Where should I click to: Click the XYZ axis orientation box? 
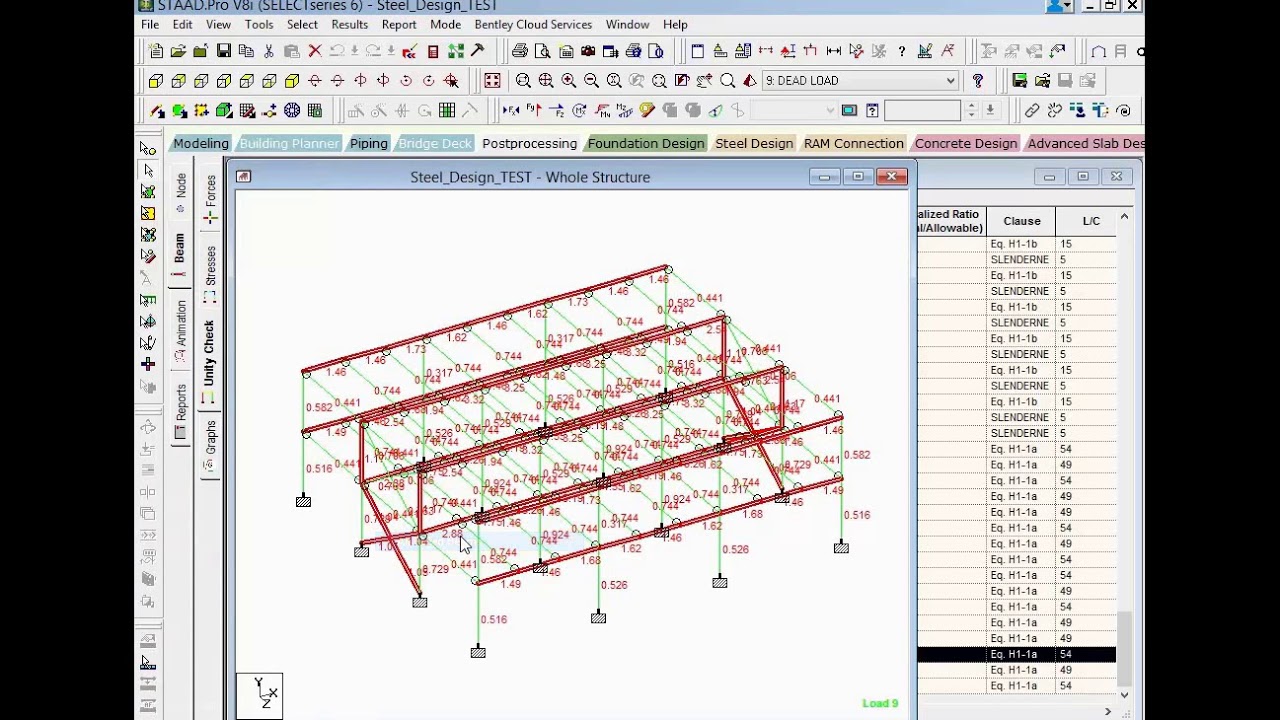pos(259,695)
